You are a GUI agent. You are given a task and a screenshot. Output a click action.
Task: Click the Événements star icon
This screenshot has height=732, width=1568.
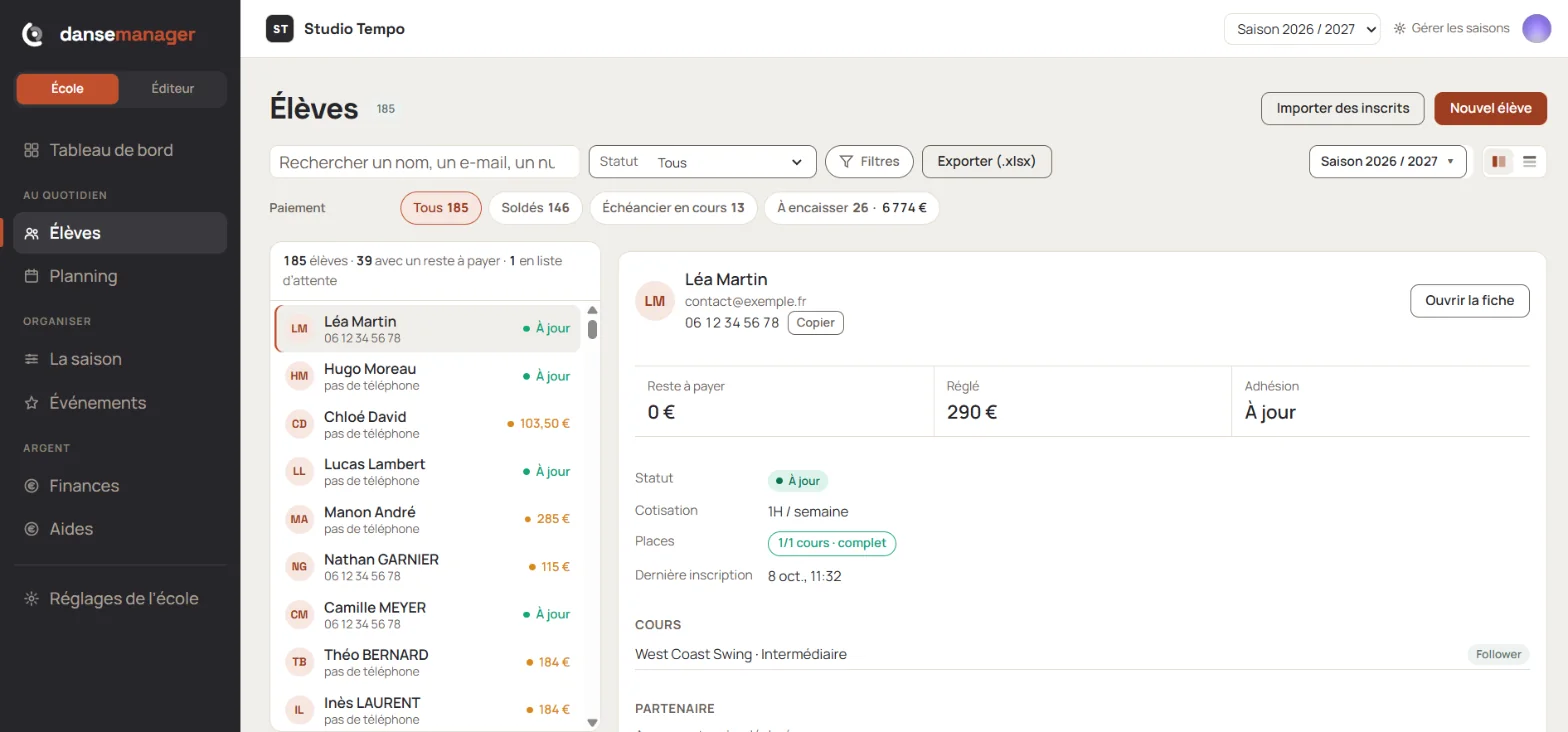tap(32, 403)
